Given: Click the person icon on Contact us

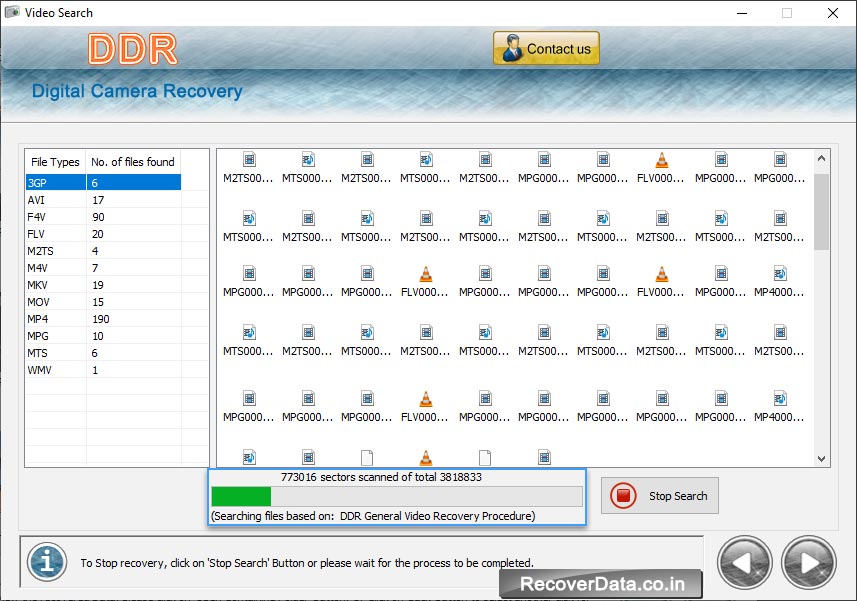Looking at the screenshot, I should click(512, 48).
